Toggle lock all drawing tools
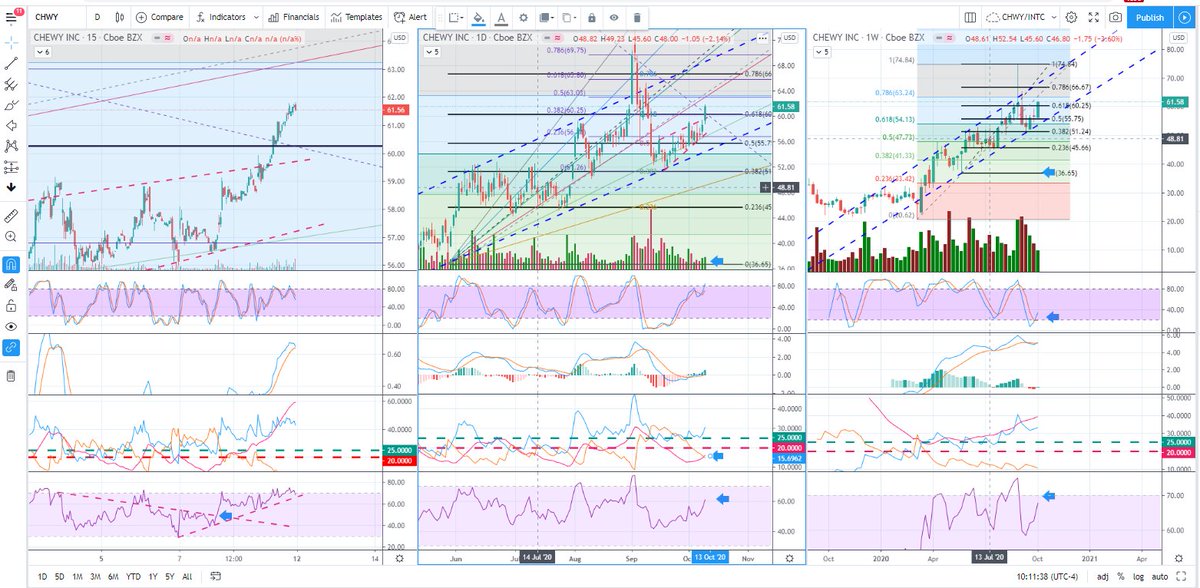 [x=11, y=305]
